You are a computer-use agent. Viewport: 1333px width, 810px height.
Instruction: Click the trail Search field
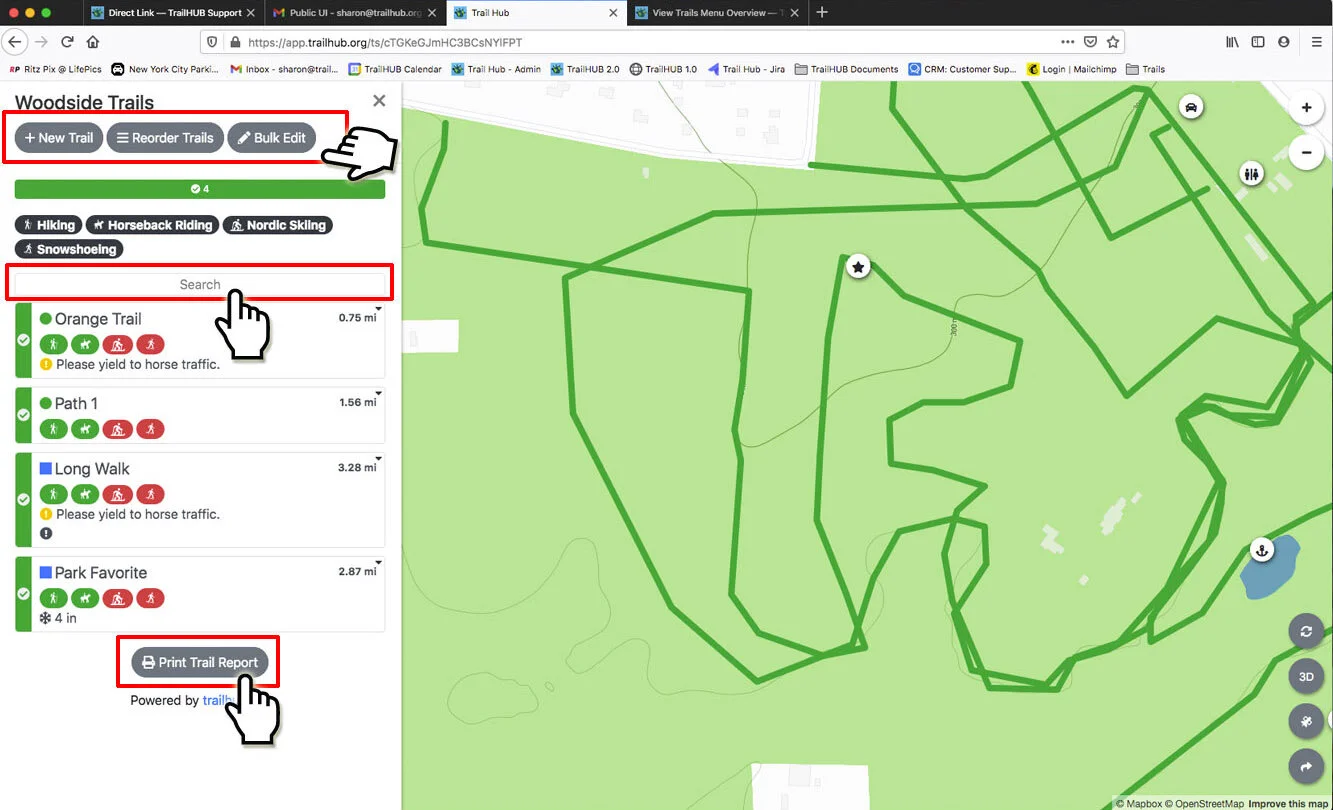coord(200,285)
